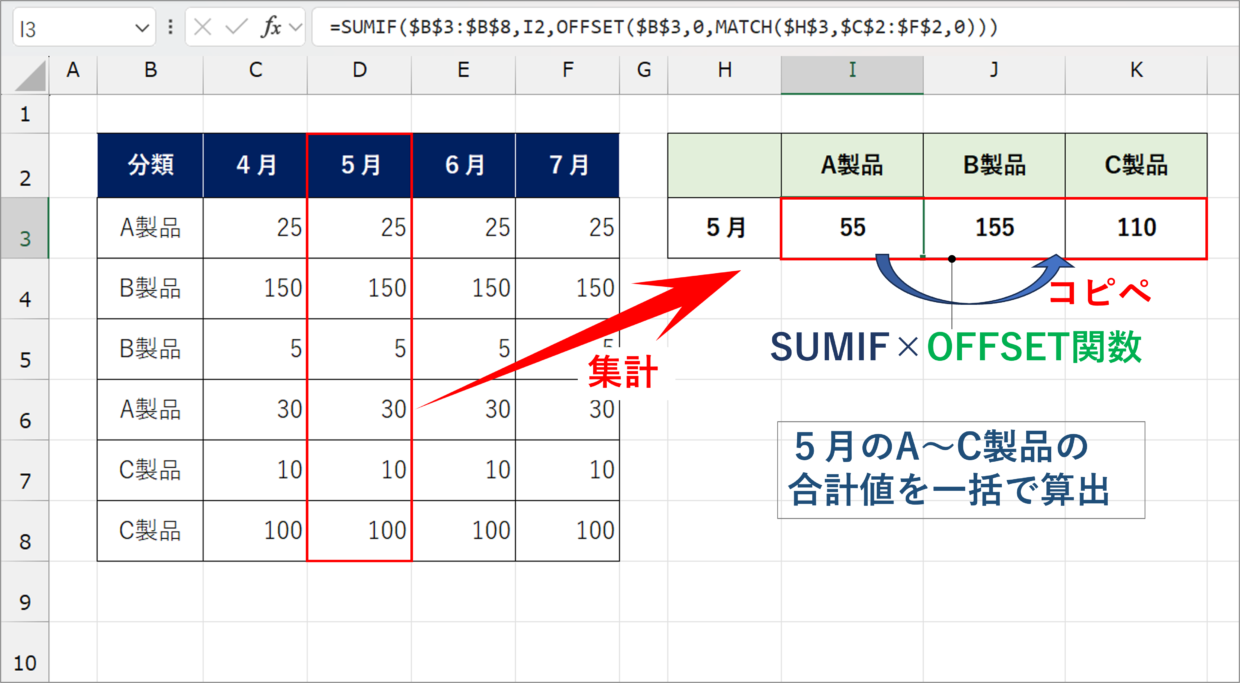Open the Name Box dropdown arrow
This screenshot has height=683, width=1240.
(141, 28)
